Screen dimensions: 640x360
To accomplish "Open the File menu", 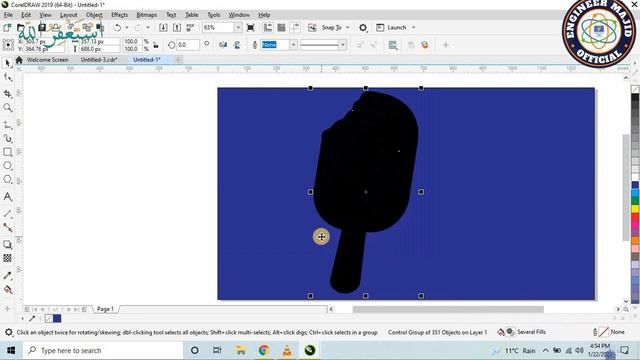I will click(8, 15).
